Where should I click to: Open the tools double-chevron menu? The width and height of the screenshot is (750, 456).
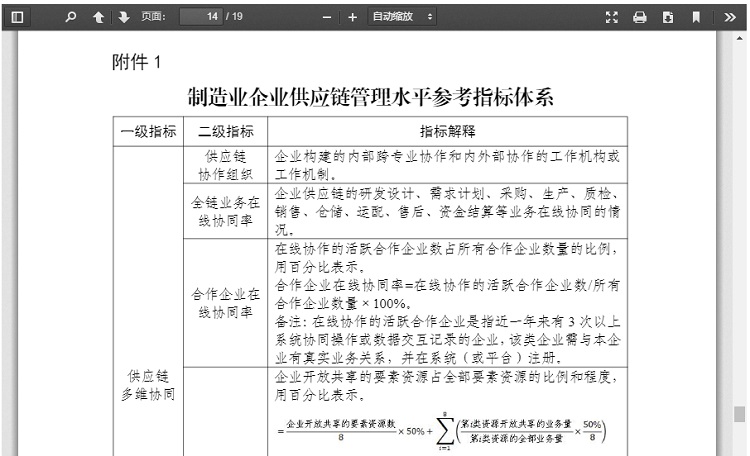[730, 17]
